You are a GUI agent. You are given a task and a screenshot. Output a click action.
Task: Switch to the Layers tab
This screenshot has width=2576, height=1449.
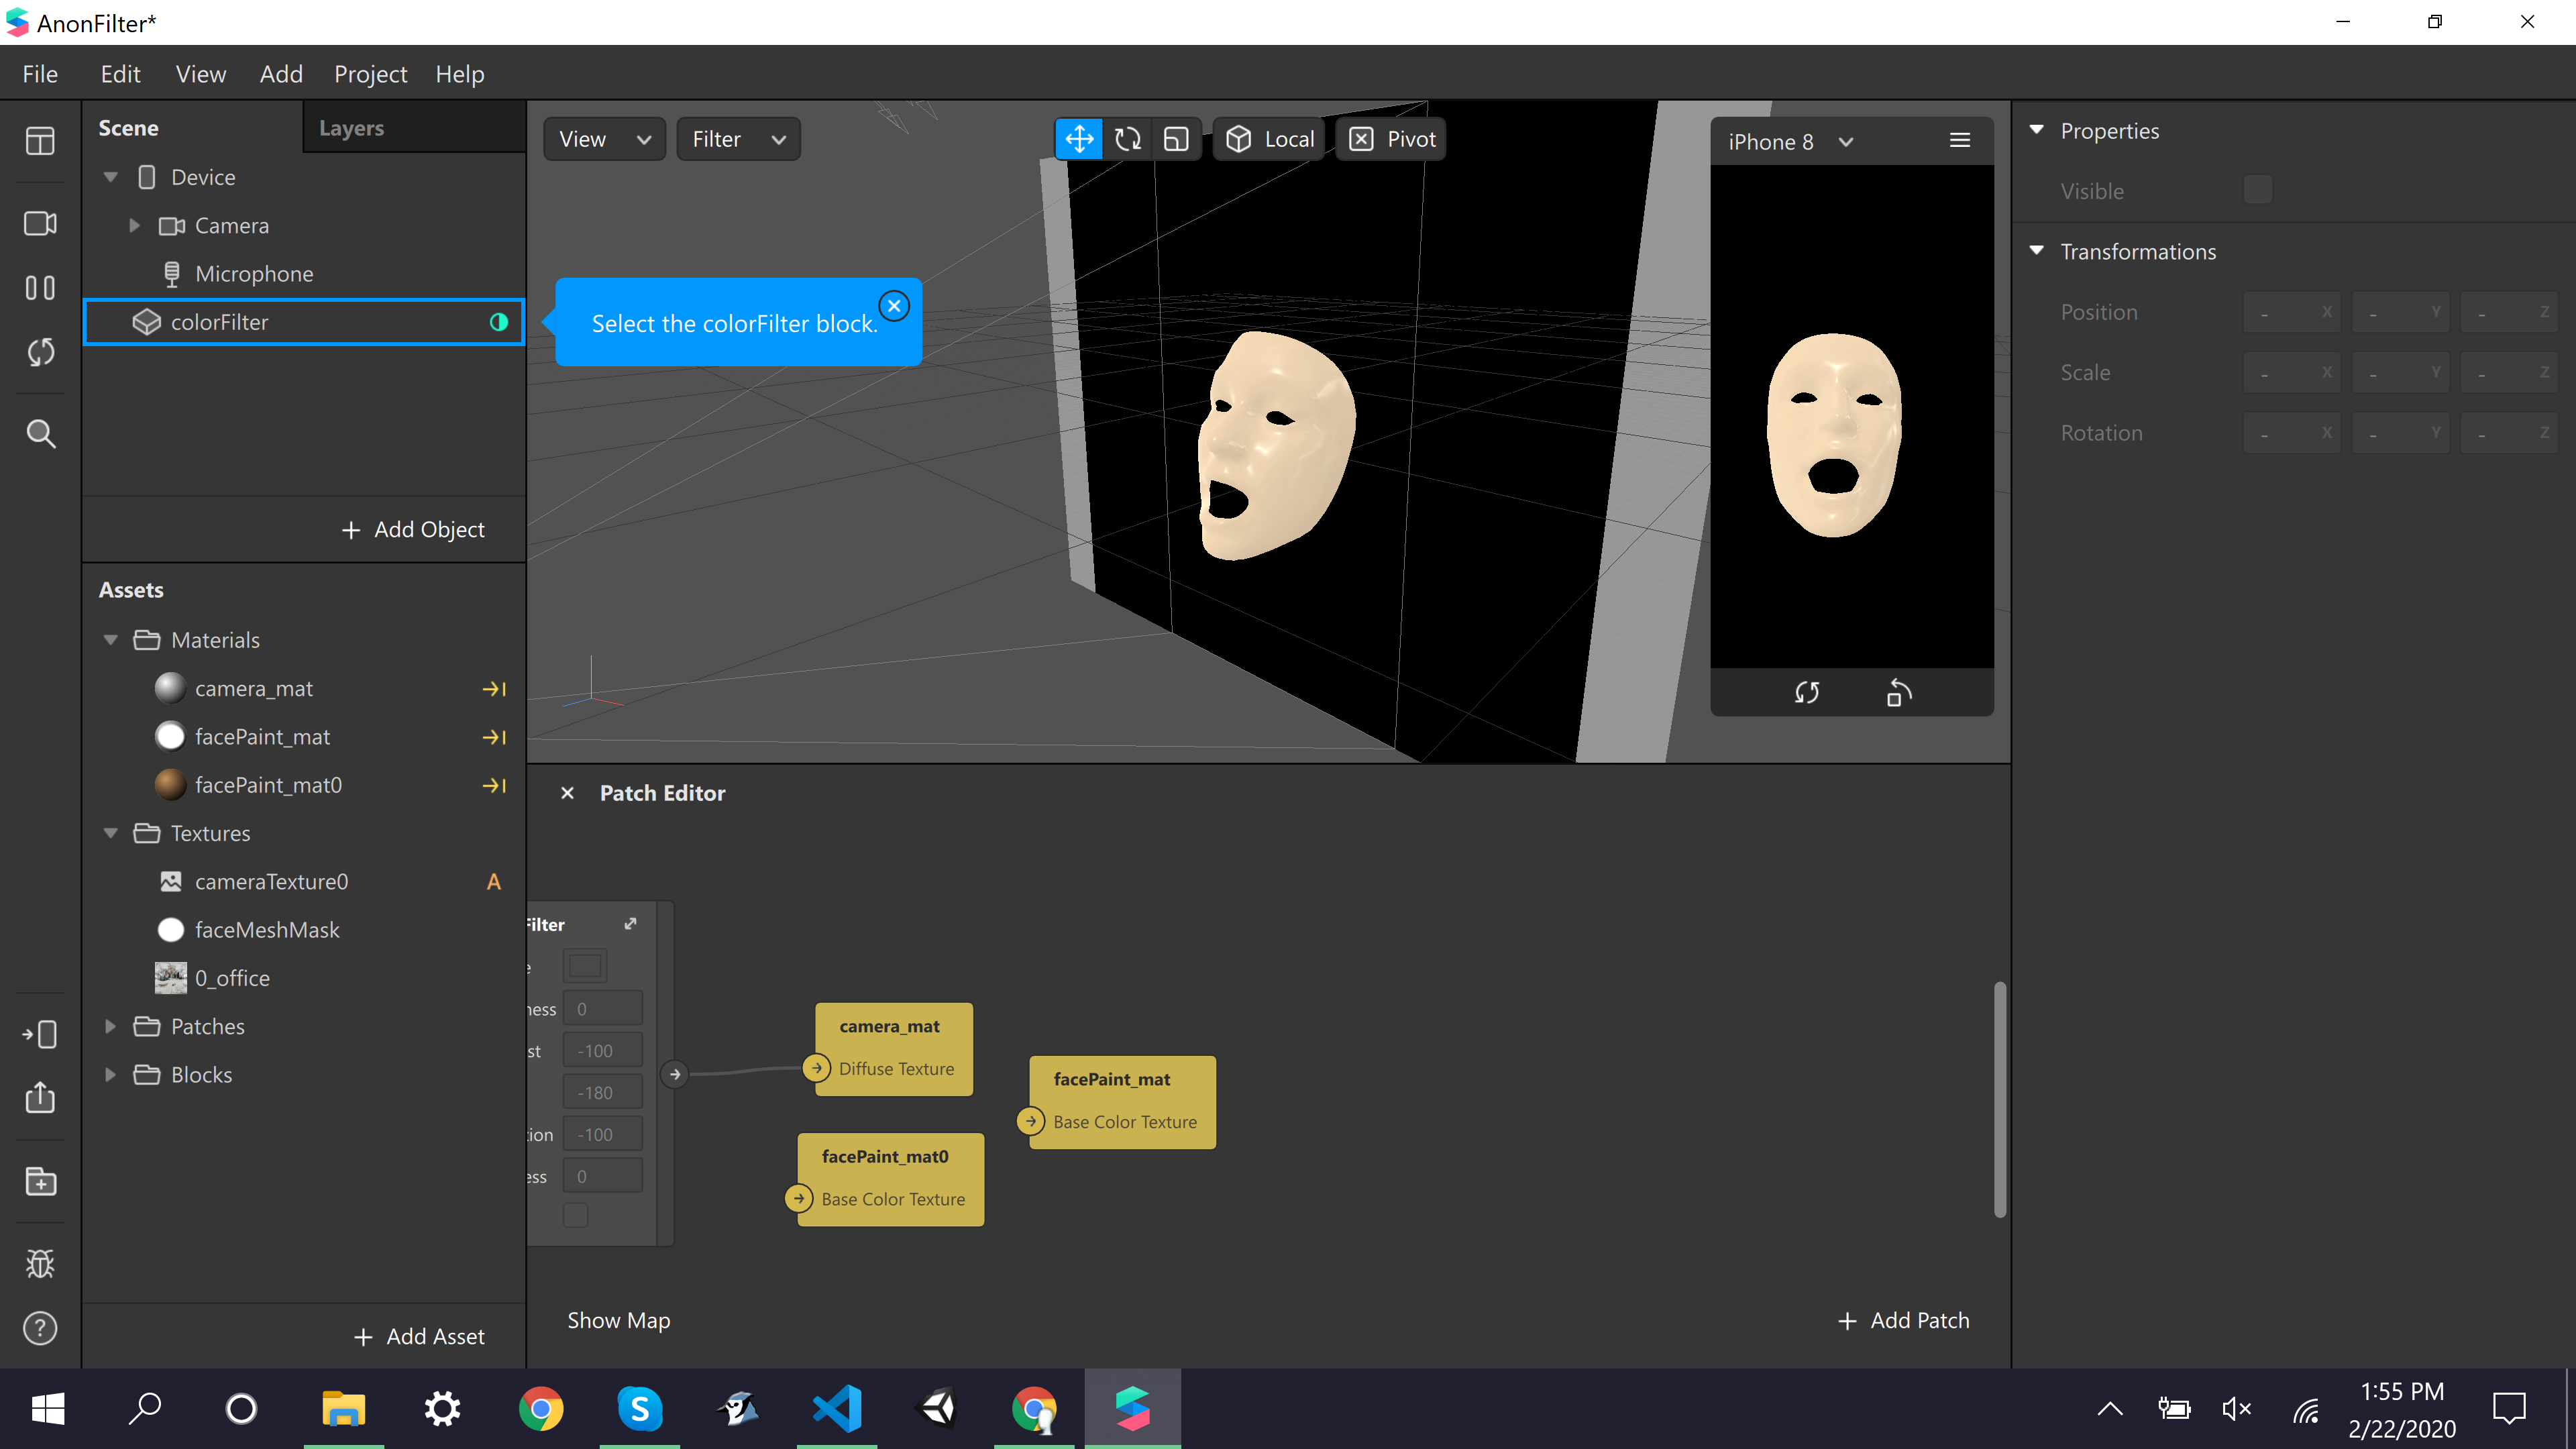[x=351, y=128]
